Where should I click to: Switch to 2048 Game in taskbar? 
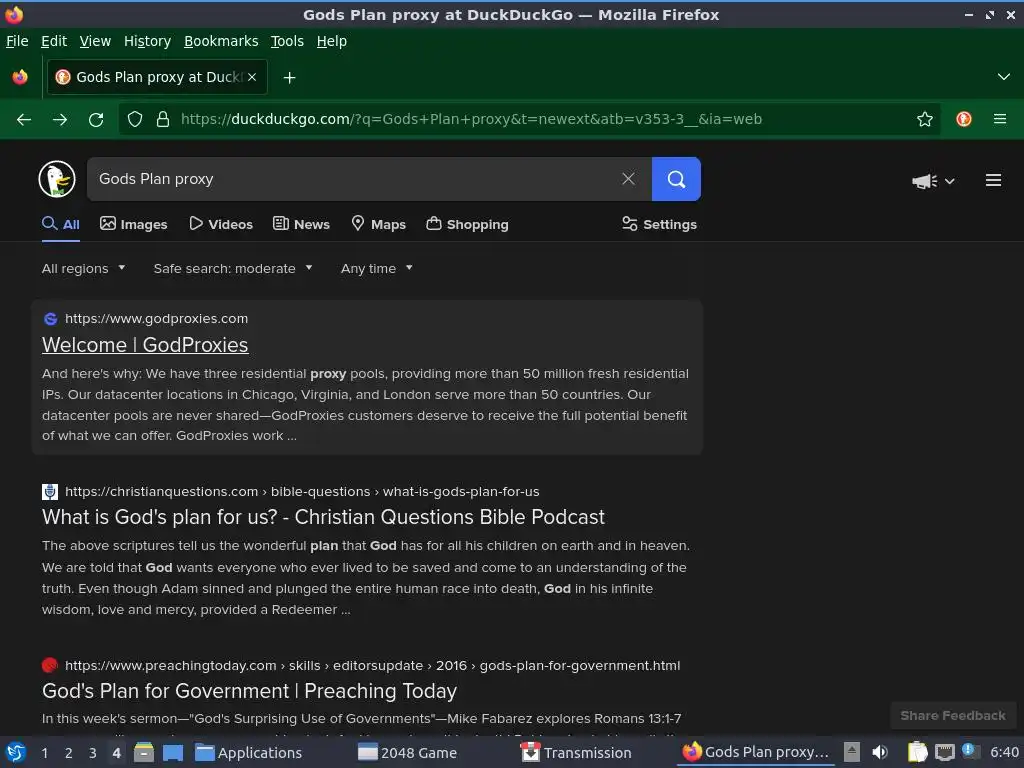pos(408,753)
